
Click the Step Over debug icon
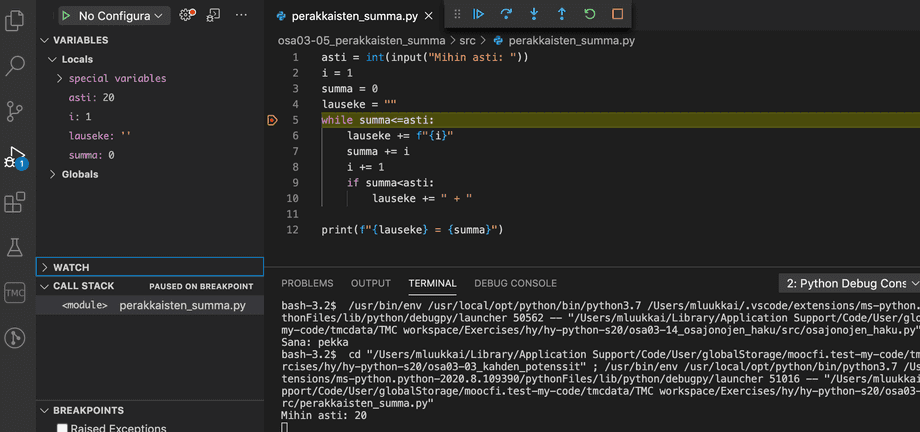pyautogui.click(x=507, y=14)
